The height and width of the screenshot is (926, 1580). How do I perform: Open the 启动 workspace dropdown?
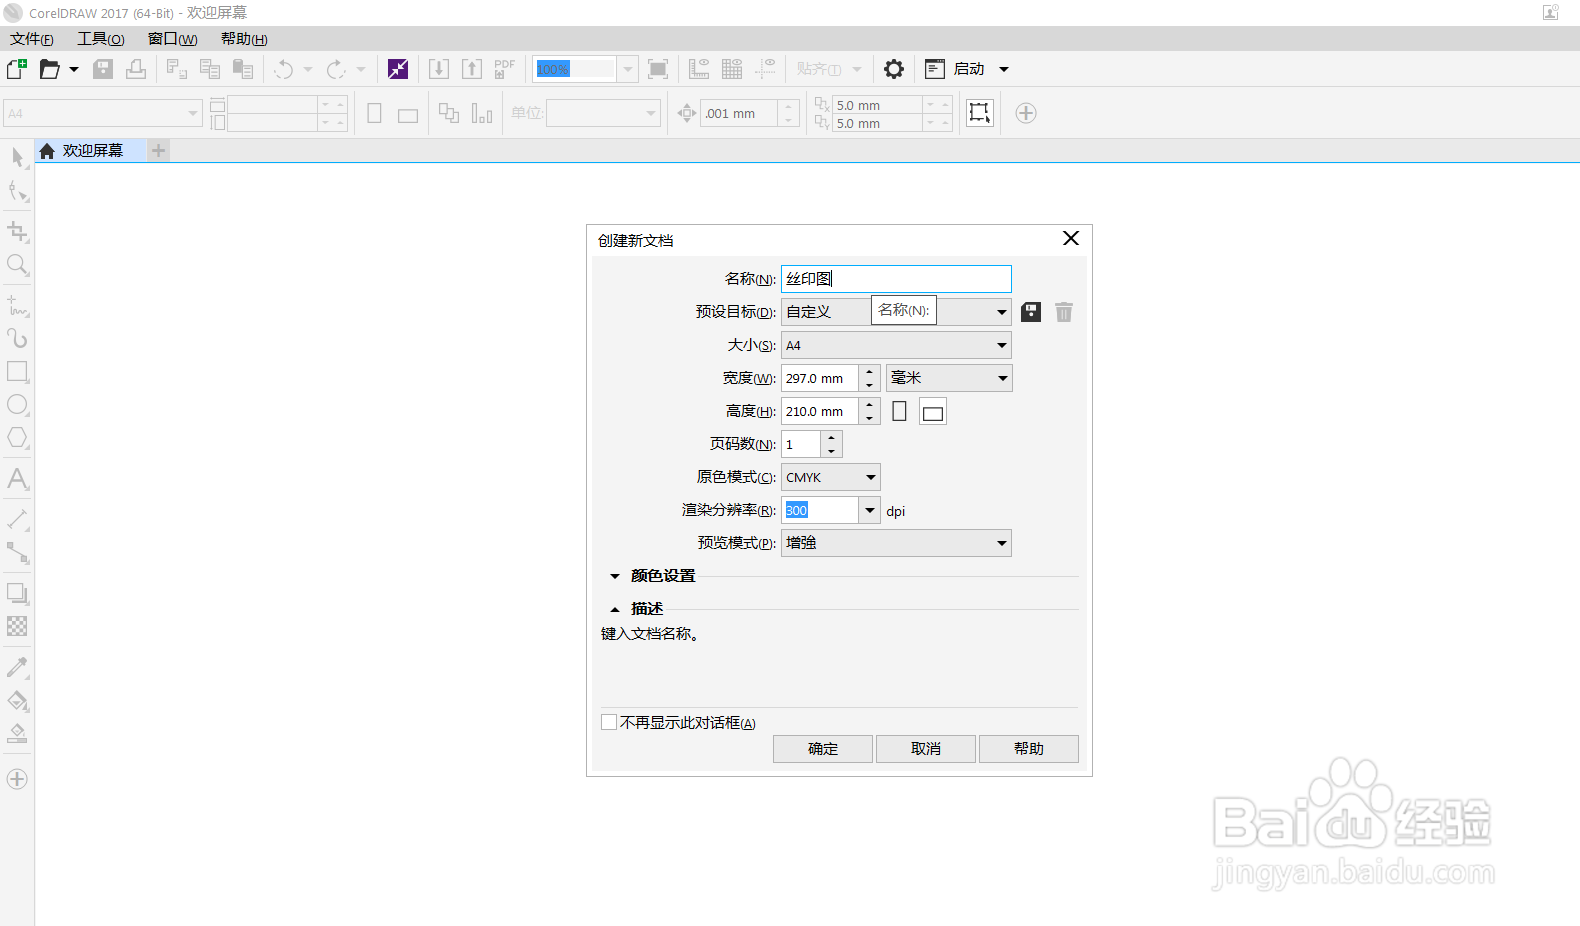1004,69
